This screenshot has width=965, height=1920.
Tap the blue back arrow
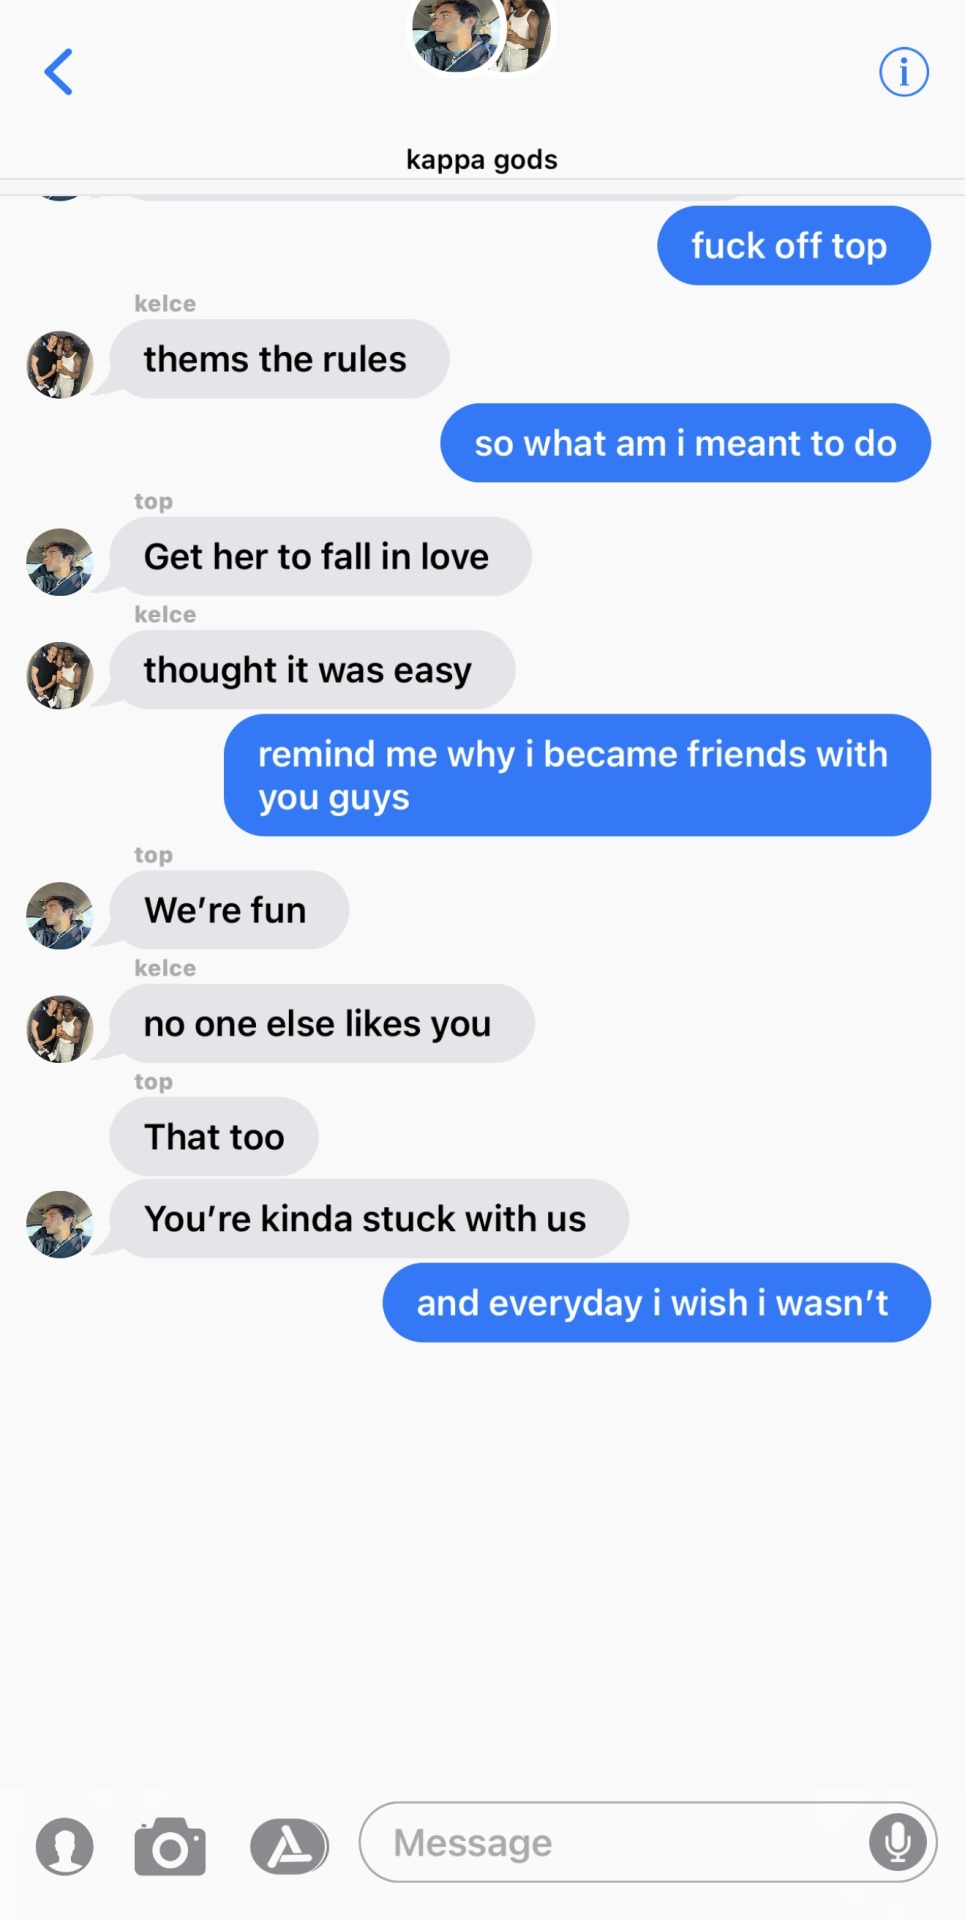pyautogui.click(x=58, y=72)
